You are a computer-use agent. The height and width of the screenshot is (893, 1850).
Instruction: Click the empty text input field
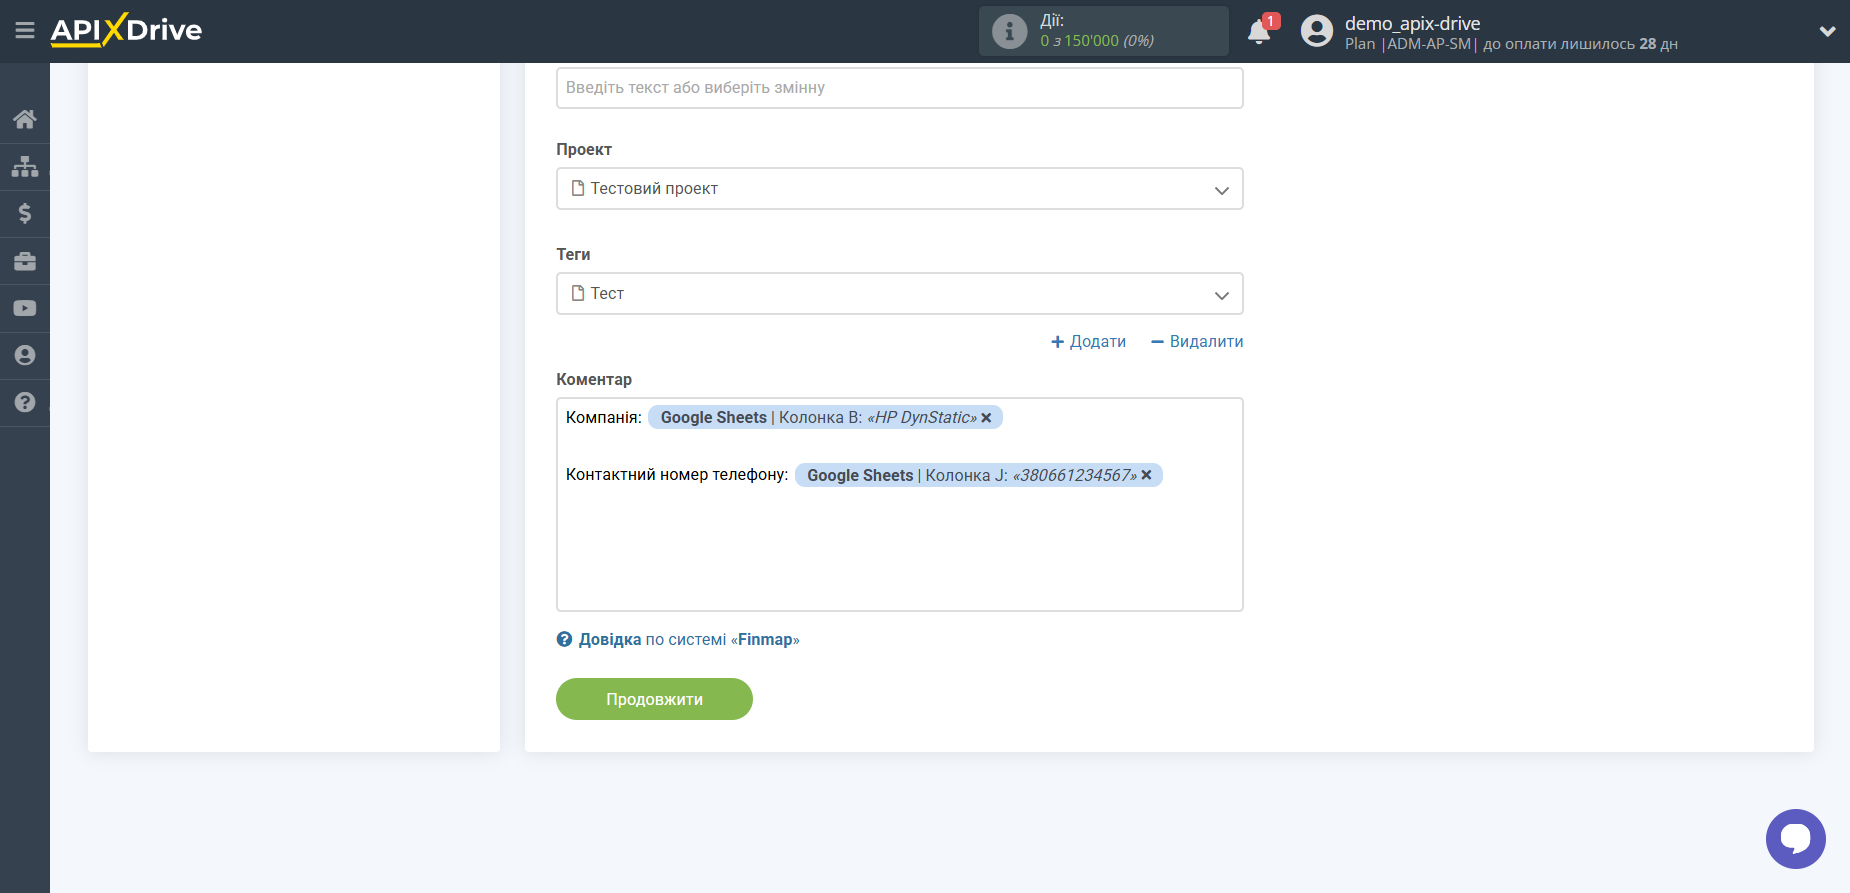(899, 88)
